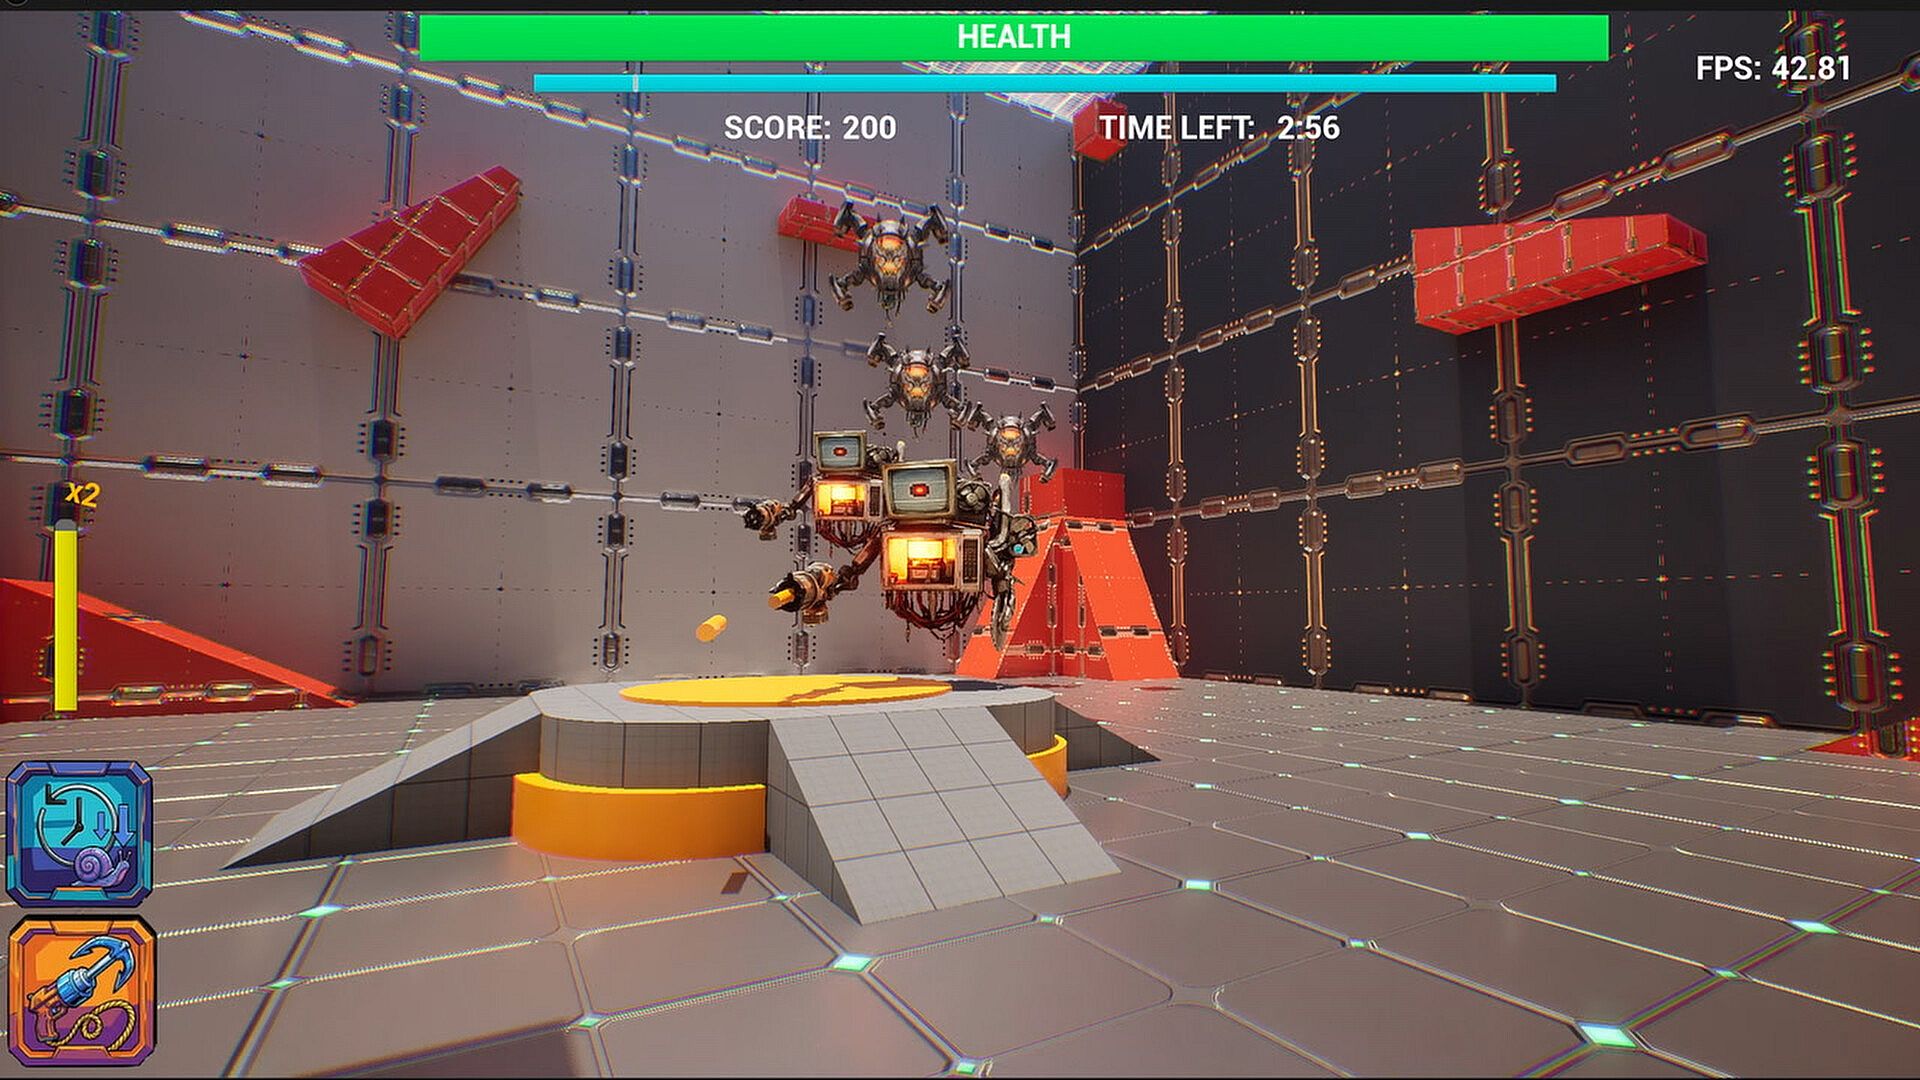Click the FPS counter text

pos(1772,68)
